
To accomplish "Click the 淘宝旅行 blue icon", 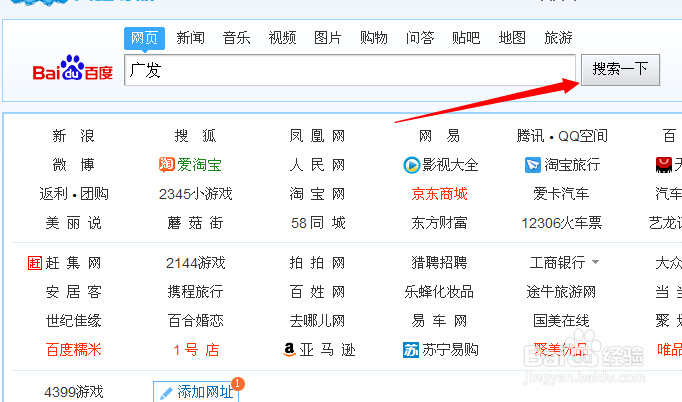I will [x=533, y=165].
